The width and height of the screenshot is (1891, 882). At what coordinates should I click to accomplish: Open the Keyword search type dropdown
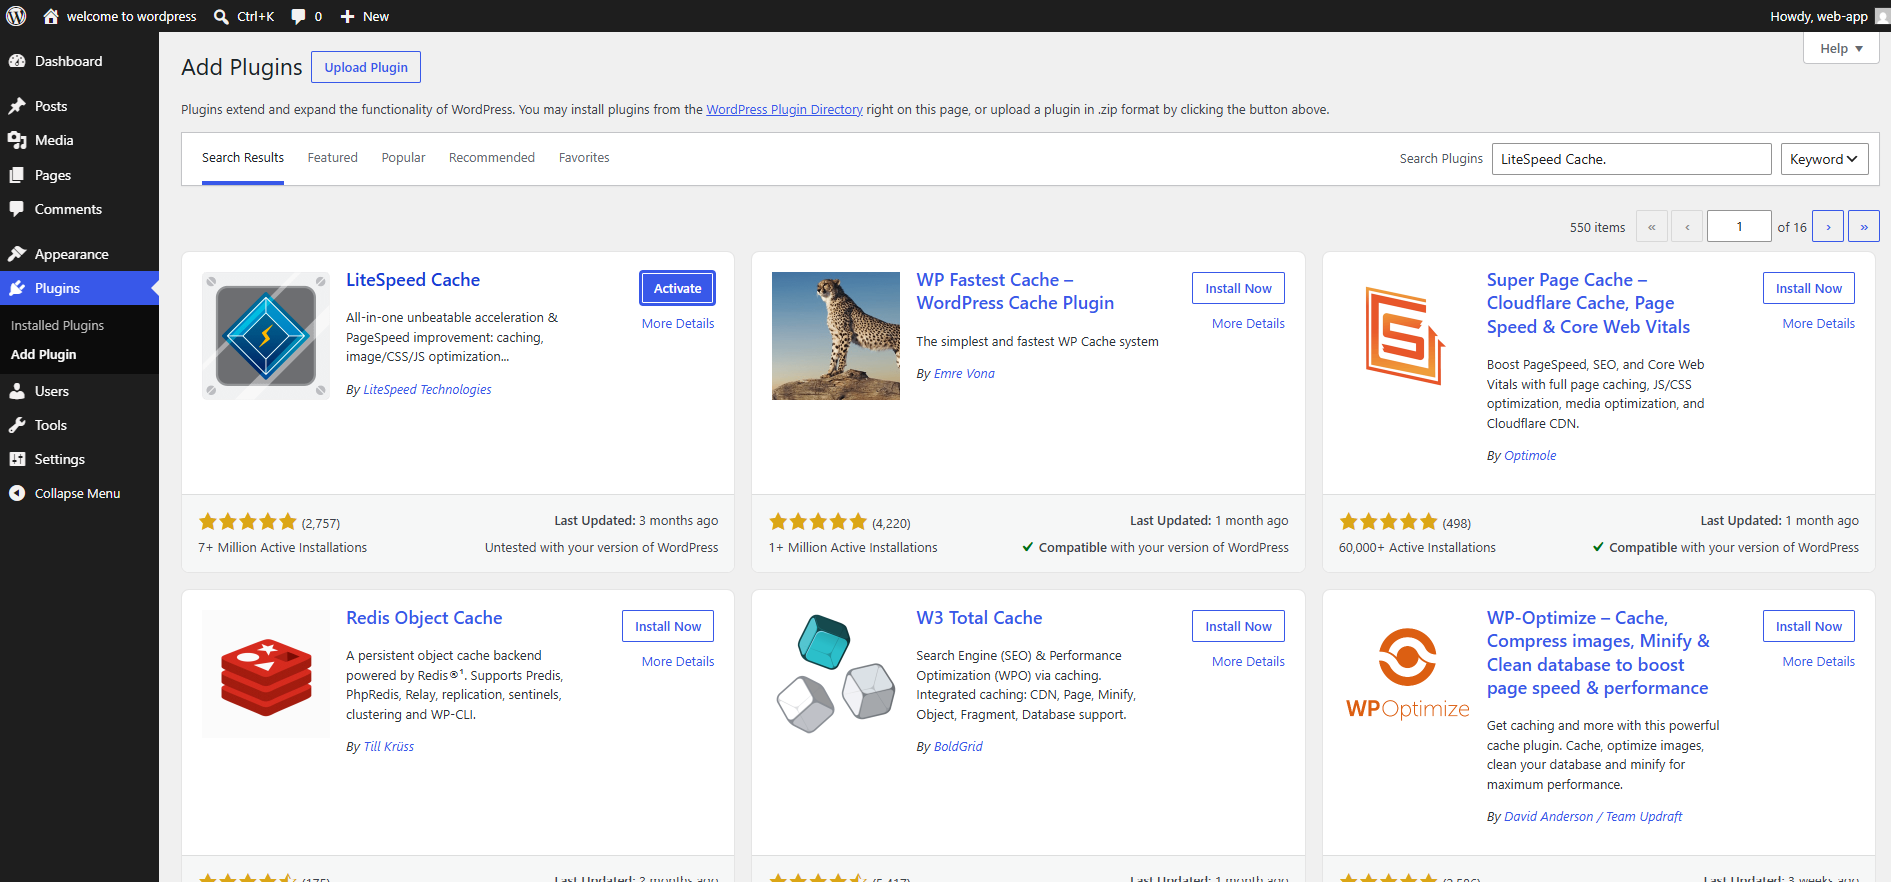[1824, 159]
